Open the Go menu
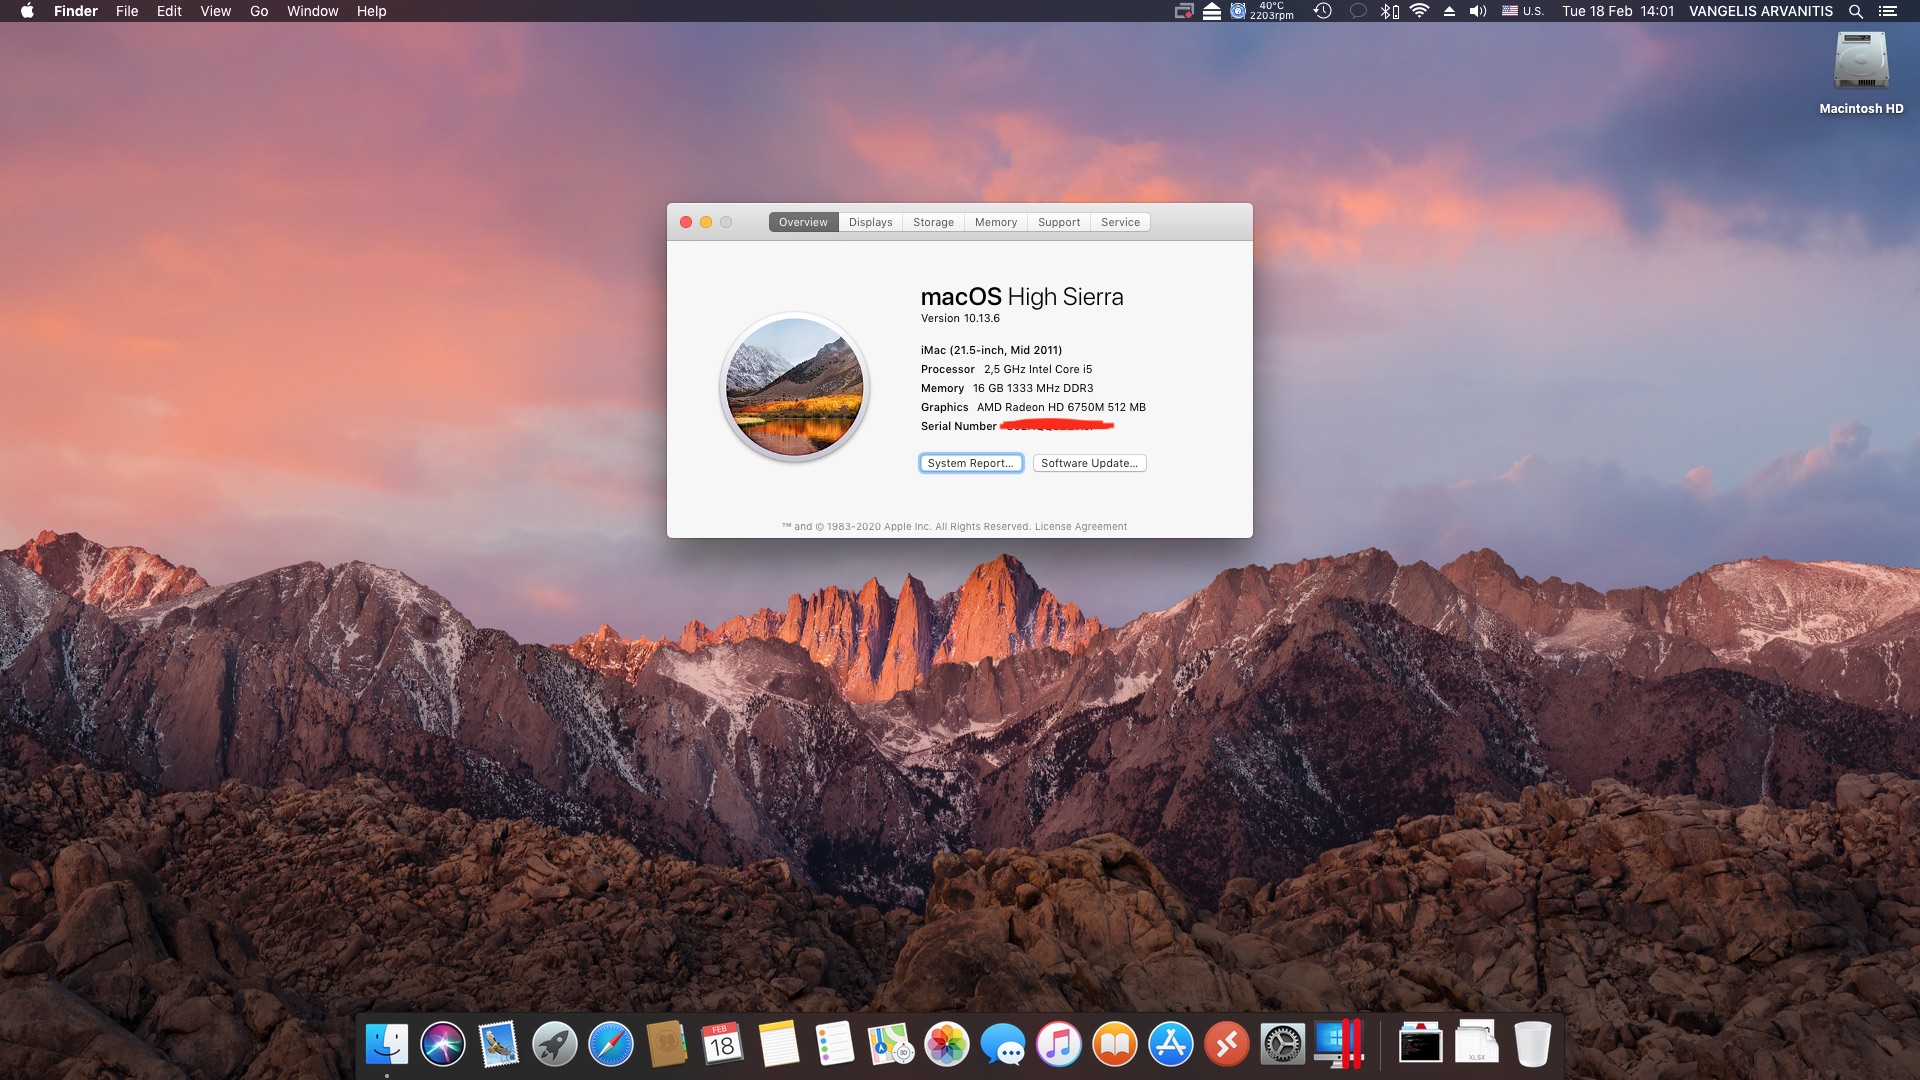This screenshot has width=1920, height=1080. (259, 11)
